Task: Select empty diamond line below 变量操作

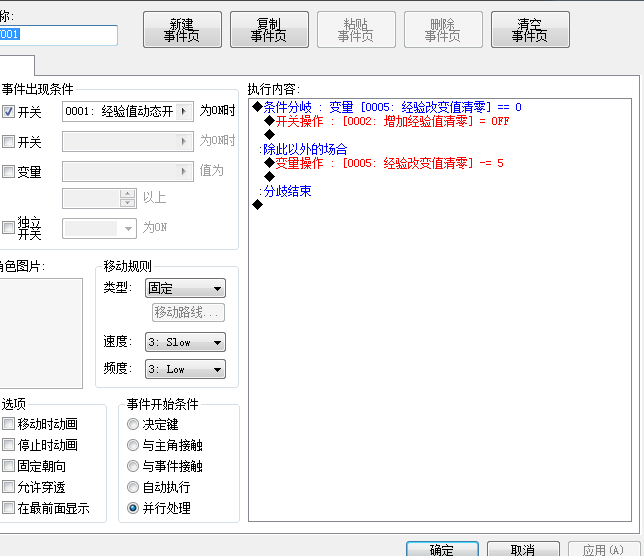Action: (269, 177)
